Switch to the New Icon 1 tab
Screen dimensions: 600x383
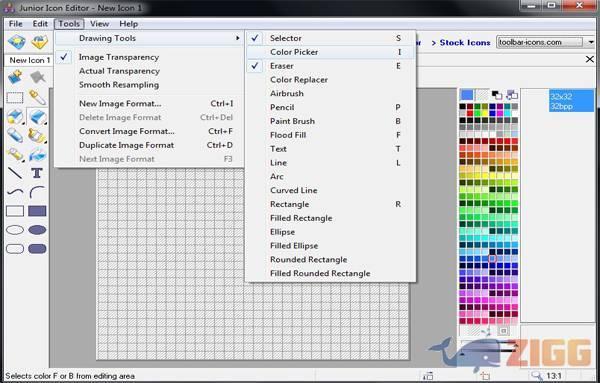point(29,60)
